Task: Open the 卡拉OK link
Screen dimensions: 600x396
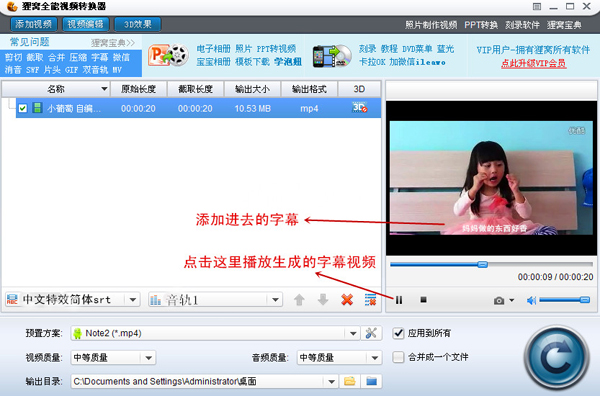Action: coord(372,62)
